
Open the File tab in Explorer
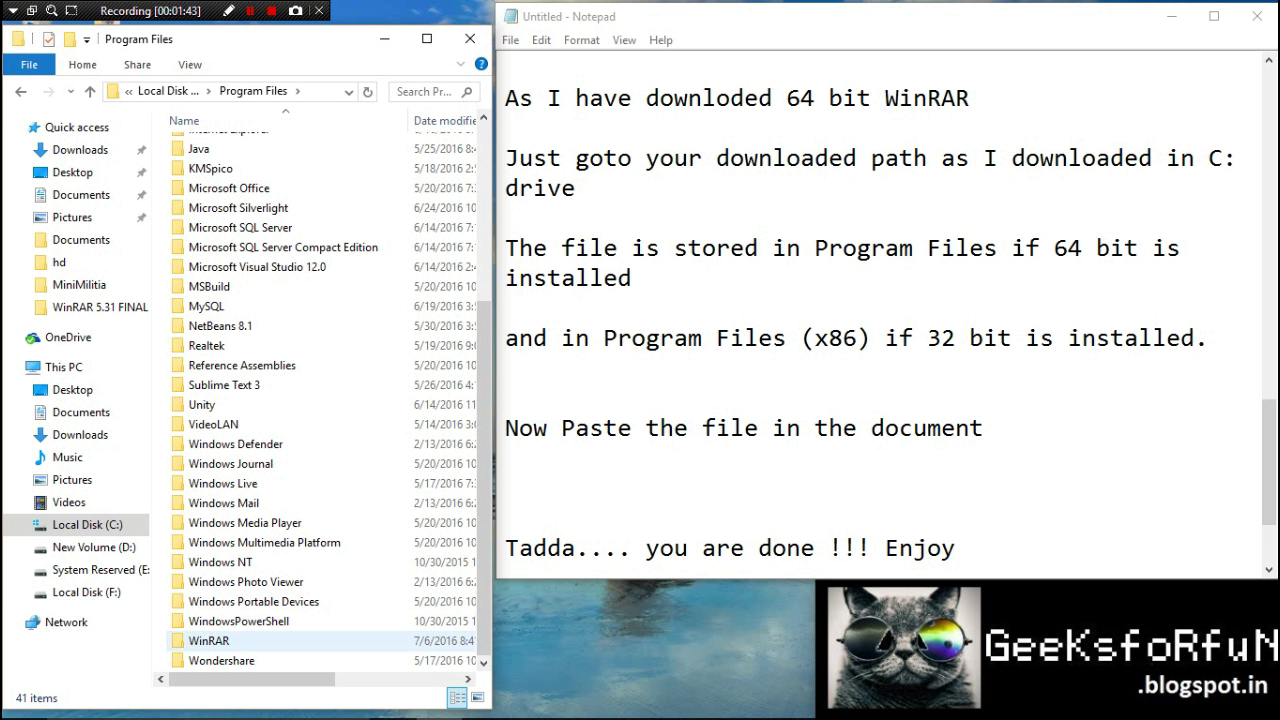click(x=29, y=64)
